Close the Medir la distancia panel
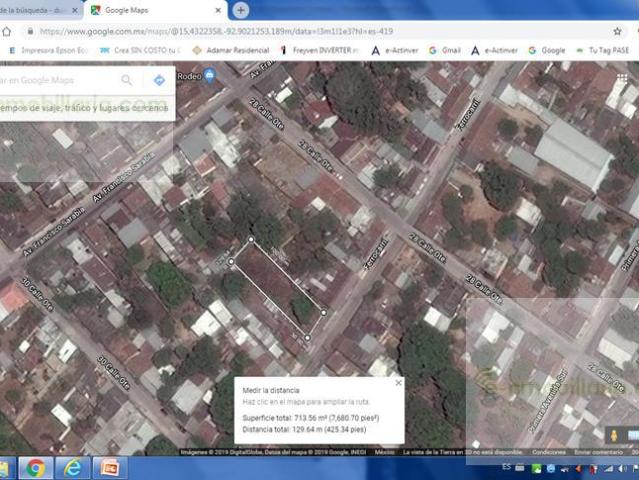The image size is (639, 480). 399,383
